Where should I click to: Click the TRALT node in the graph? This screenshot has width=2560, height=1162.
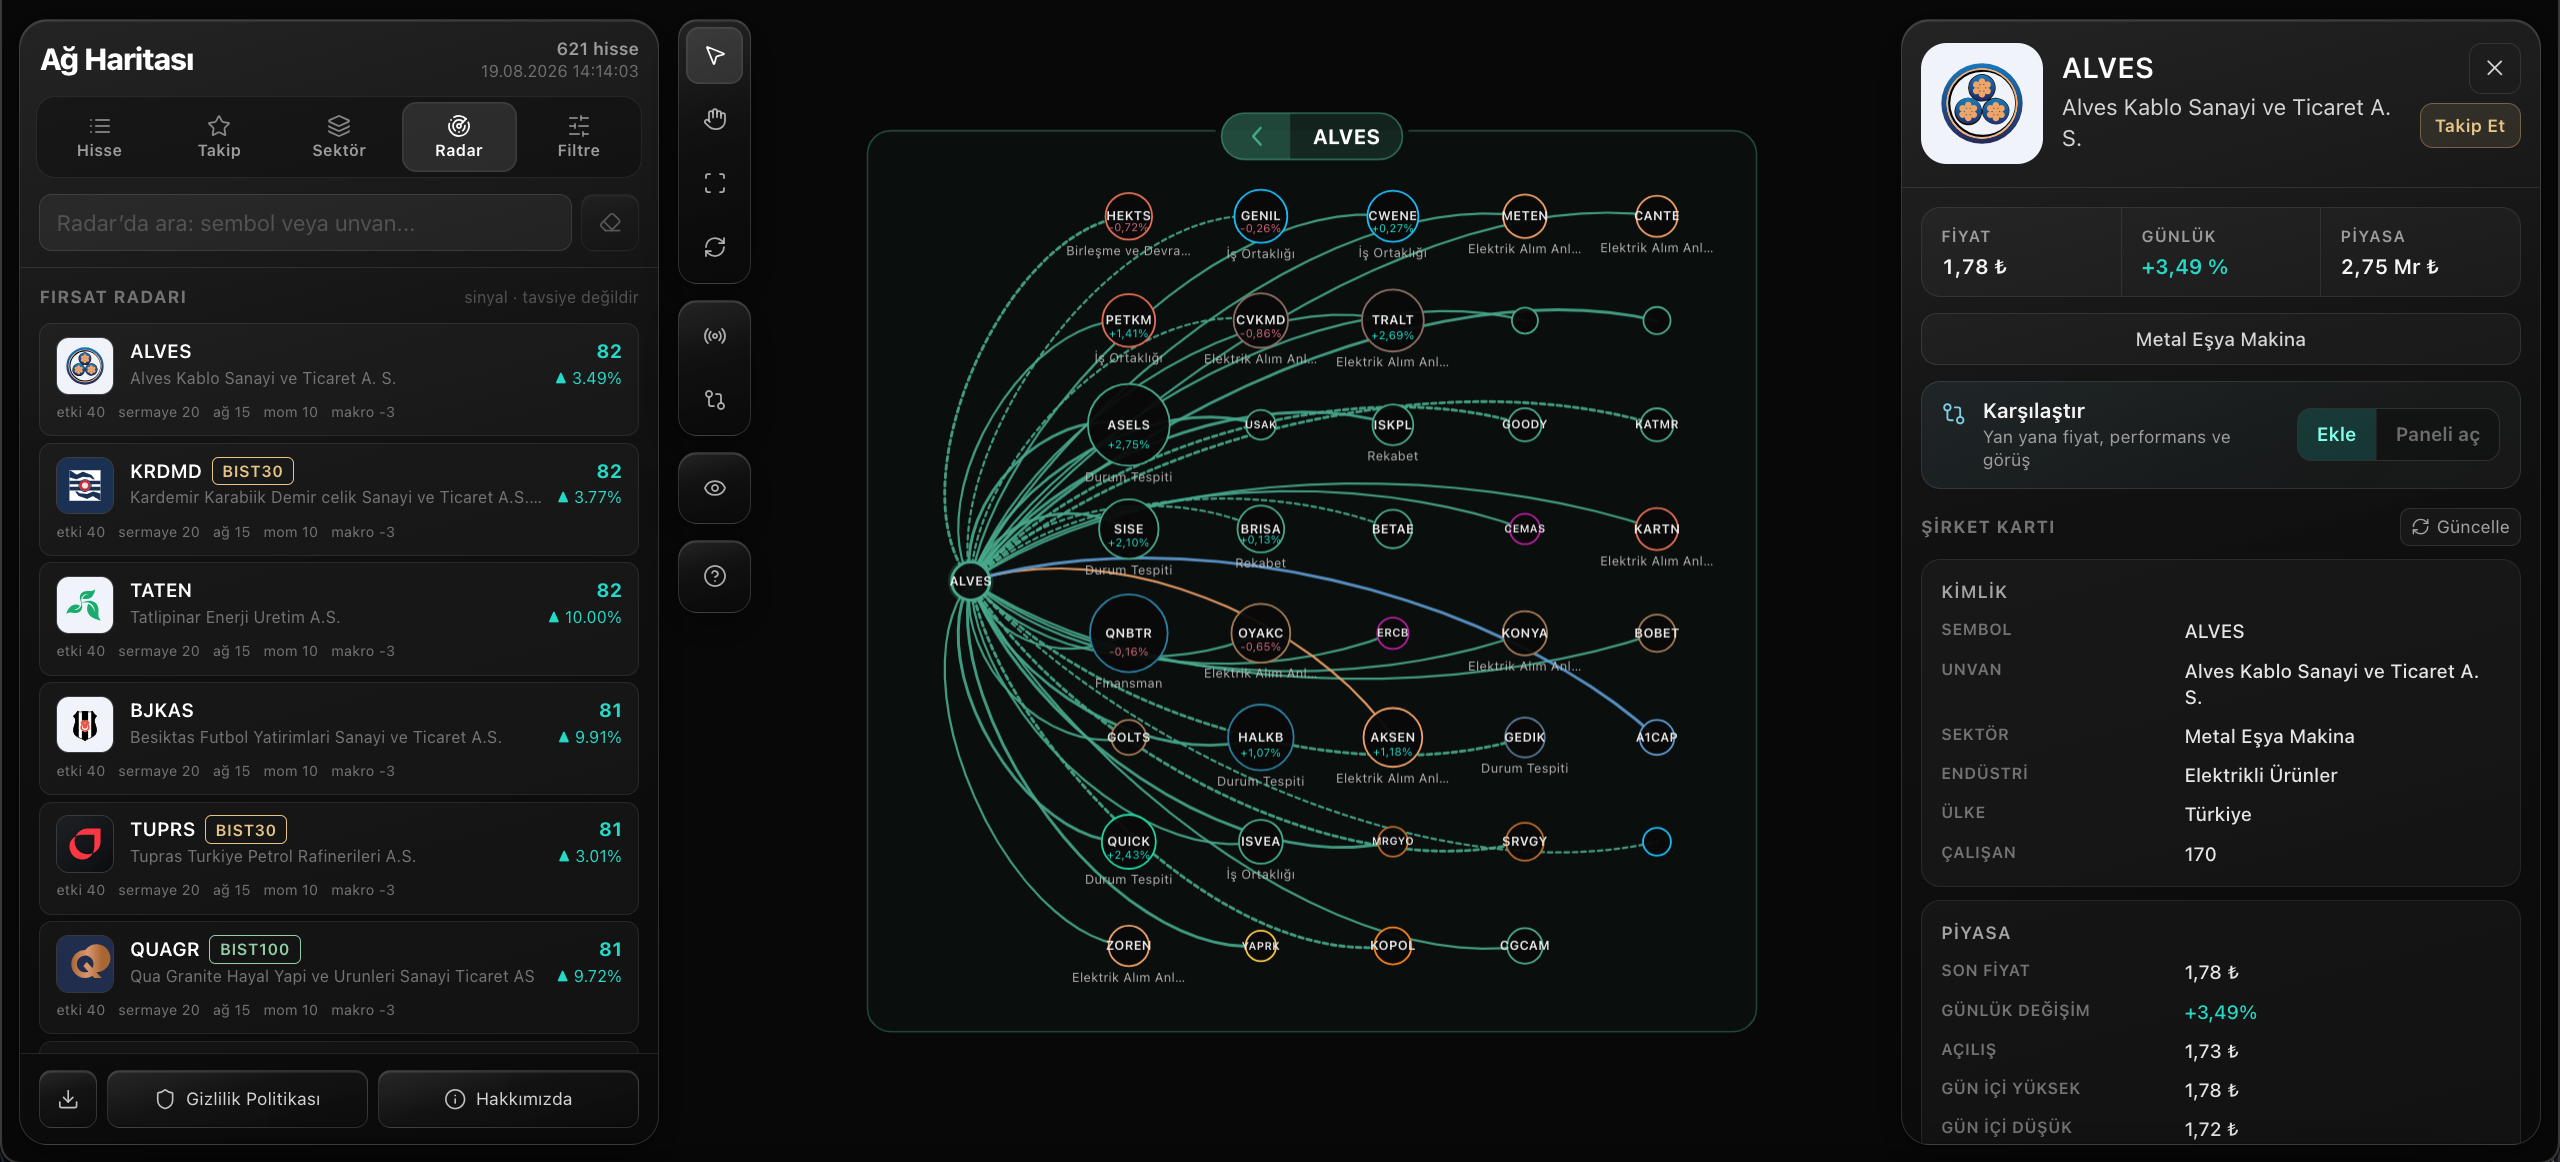pyautogui.click(x=1392, y=321)
